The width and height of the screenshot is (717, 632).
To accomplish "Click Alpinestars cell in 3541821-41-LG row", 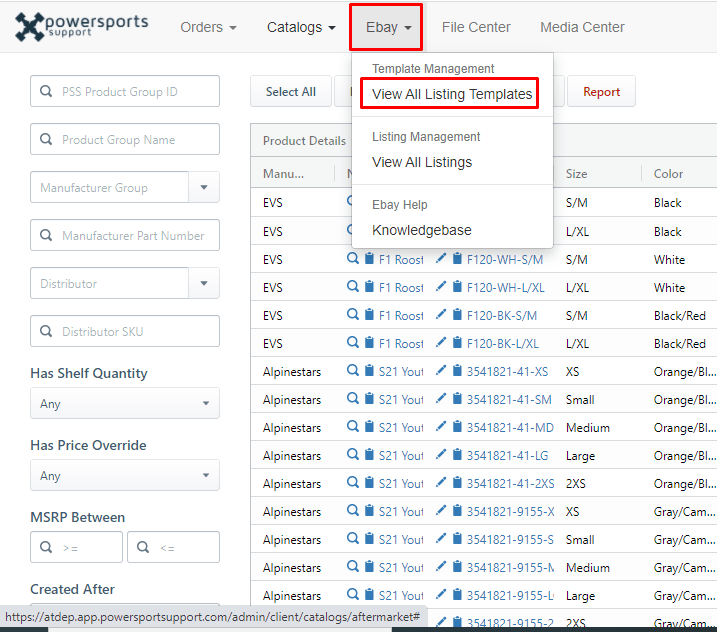I will coord(292,455).
